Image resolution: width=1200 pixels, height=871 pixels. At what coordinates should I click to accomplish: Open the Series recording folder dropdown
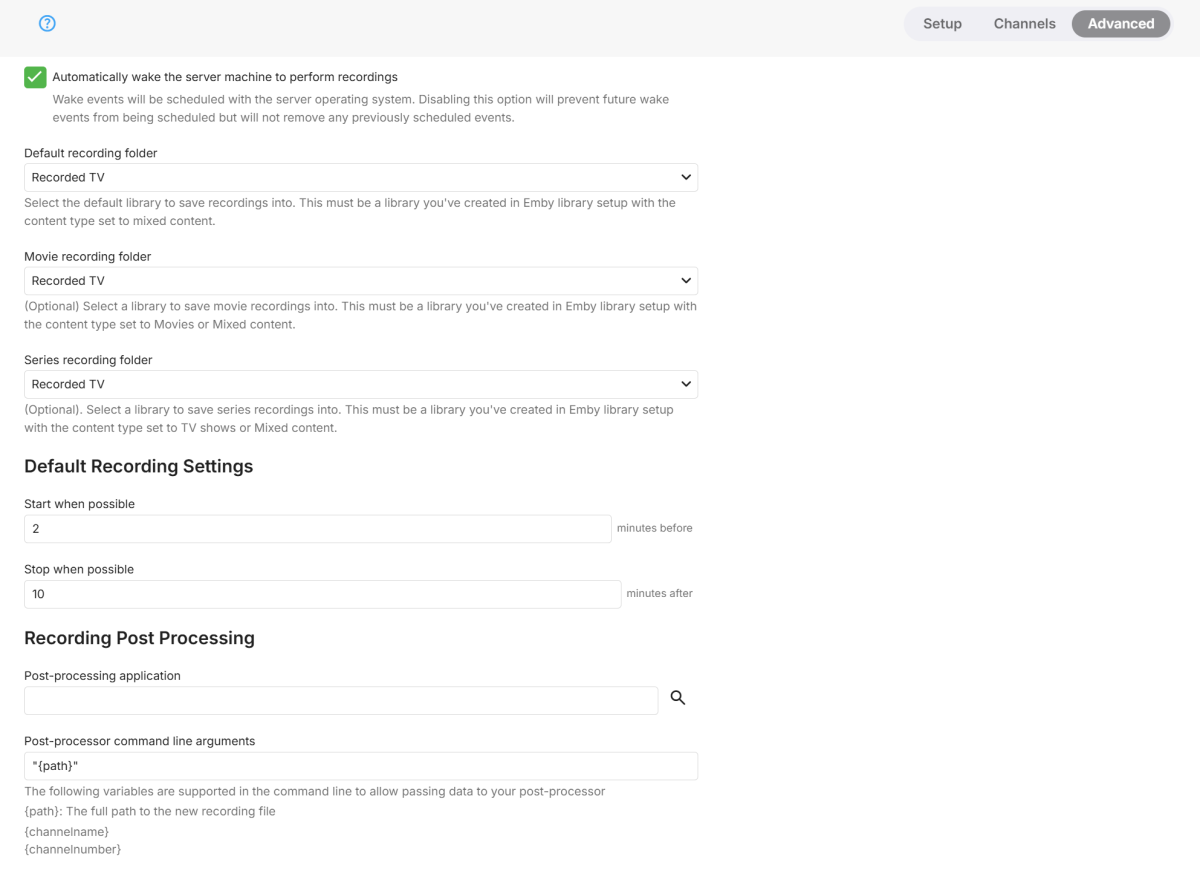[360, 384]
